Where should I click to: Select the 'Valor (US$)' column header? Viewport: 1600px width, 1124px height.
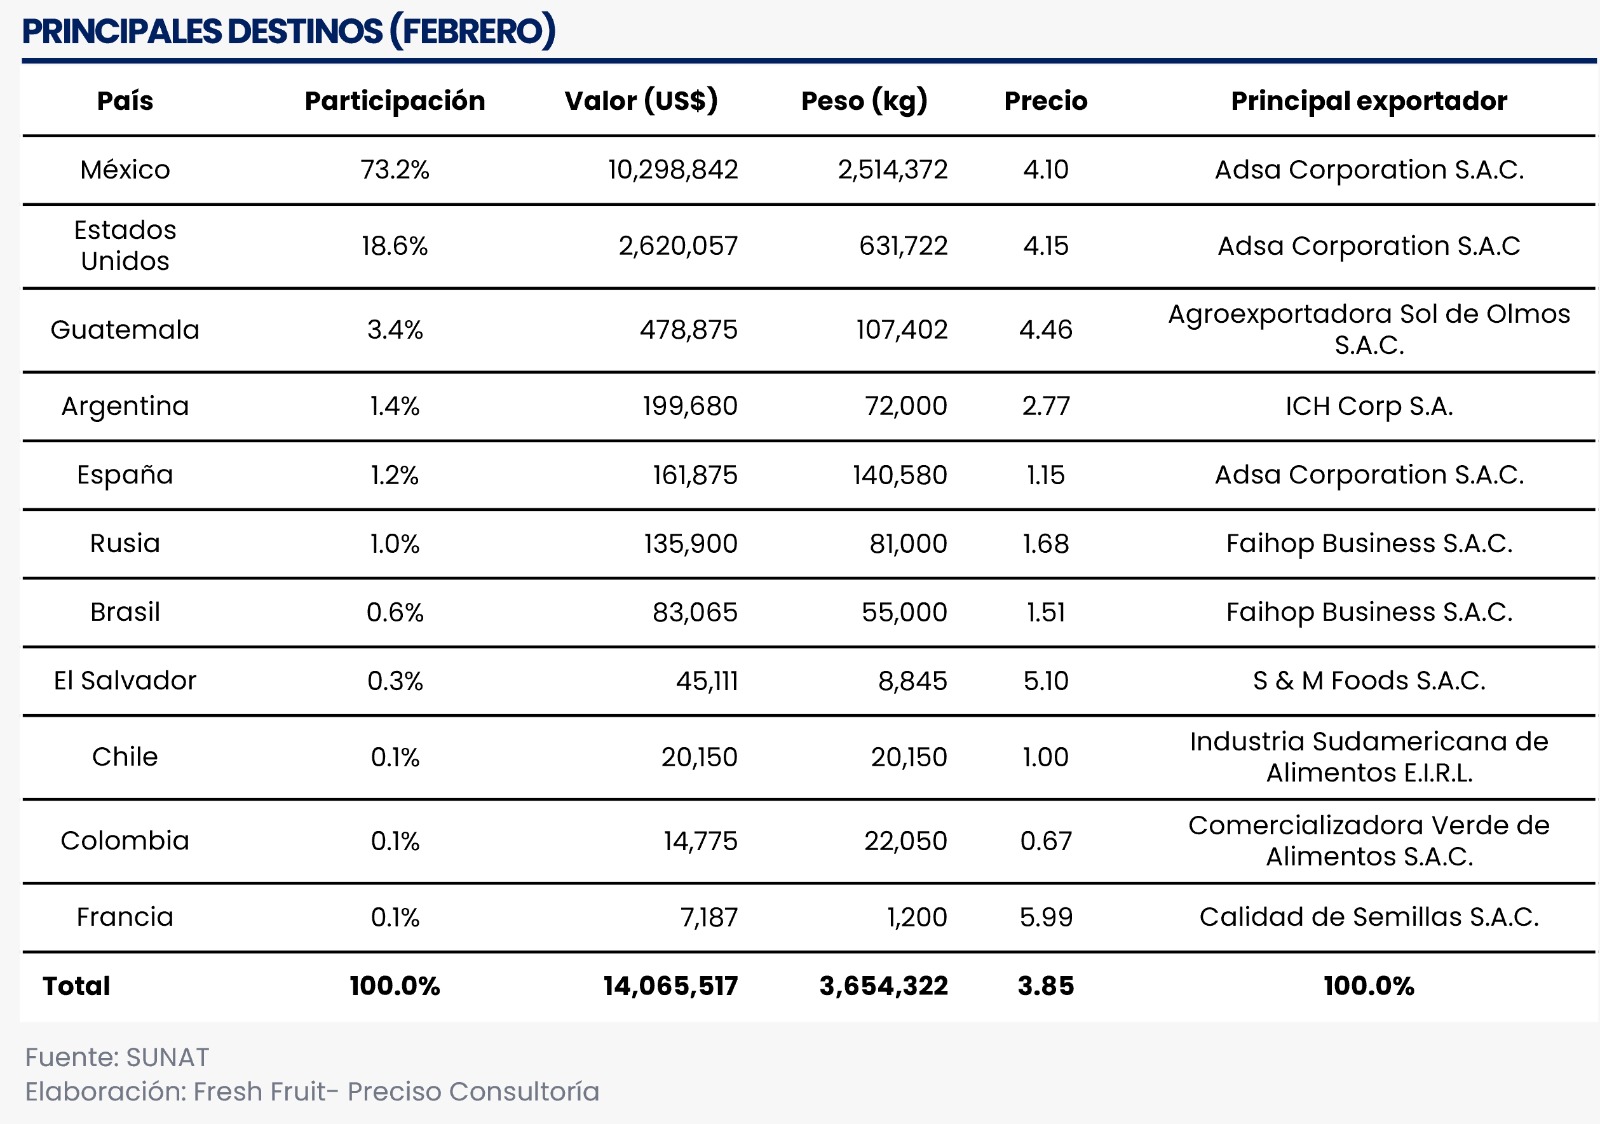coord(641,101)
